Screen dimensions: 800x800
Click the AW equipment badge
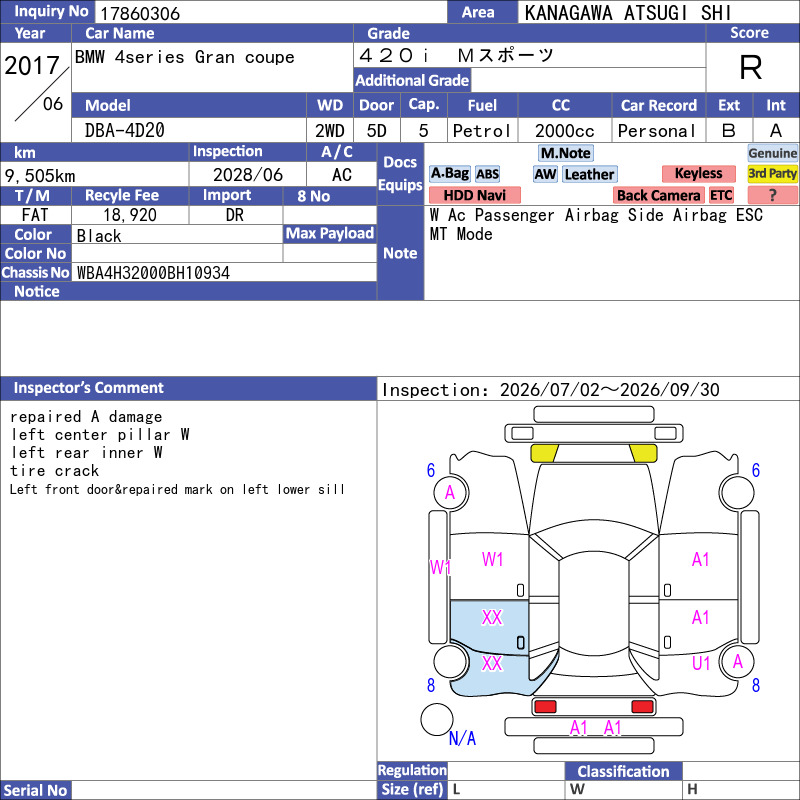point(545,174)
